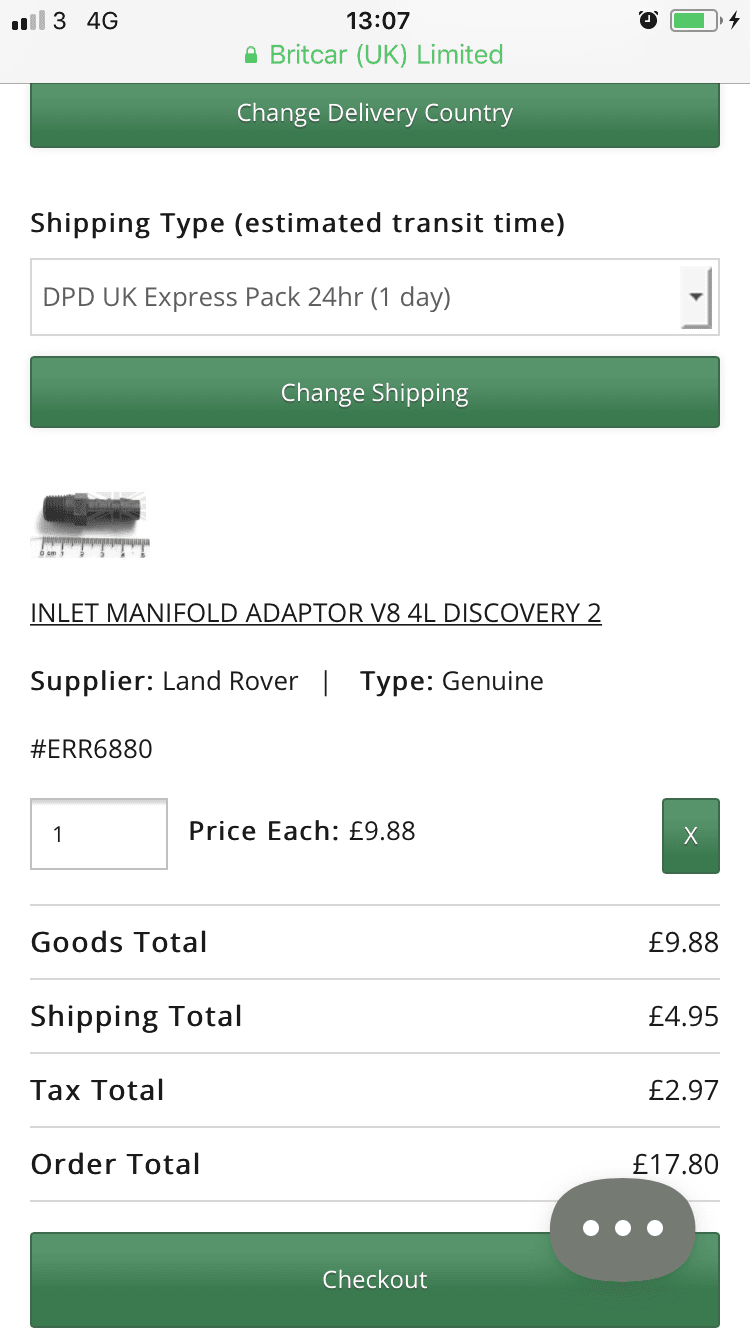Tap the 4G network indicator
Screen dimensions: 750x1334
(103, 20)
